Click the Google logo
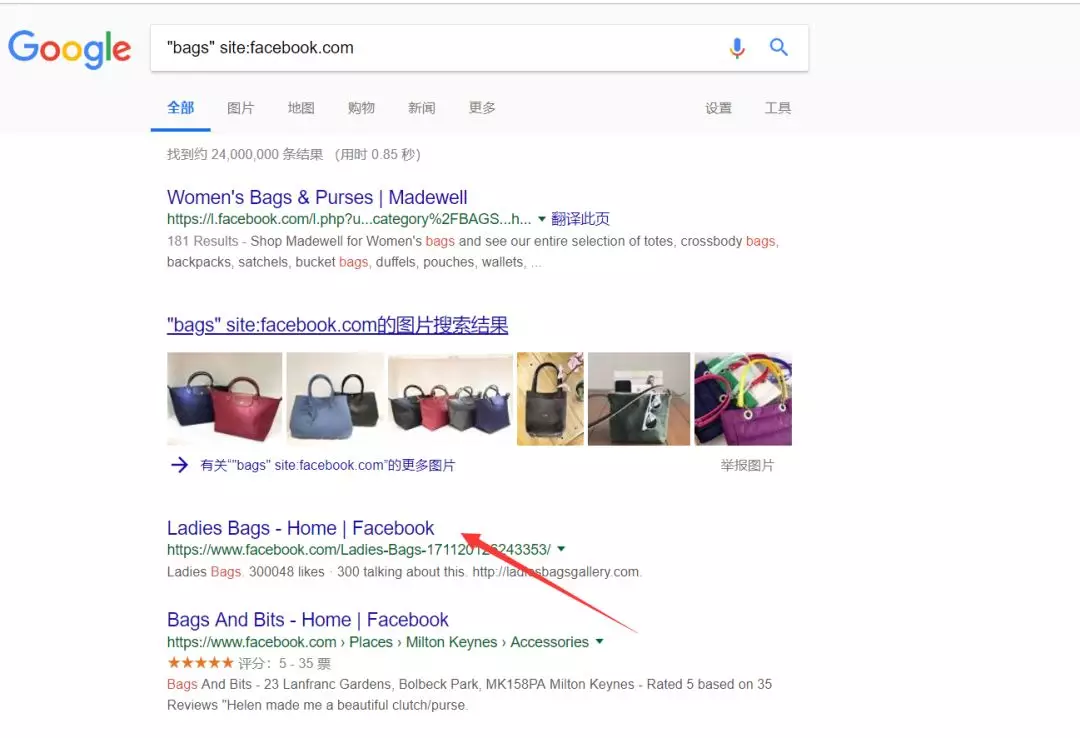 click(x=70, y=48)
